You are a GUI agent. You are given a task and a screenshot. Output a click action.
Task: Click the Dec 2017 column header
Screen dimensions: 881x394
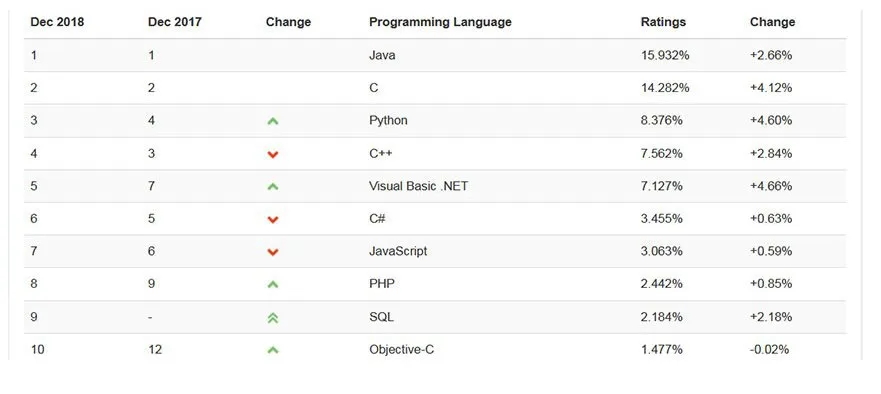click(x=175, y=22)
